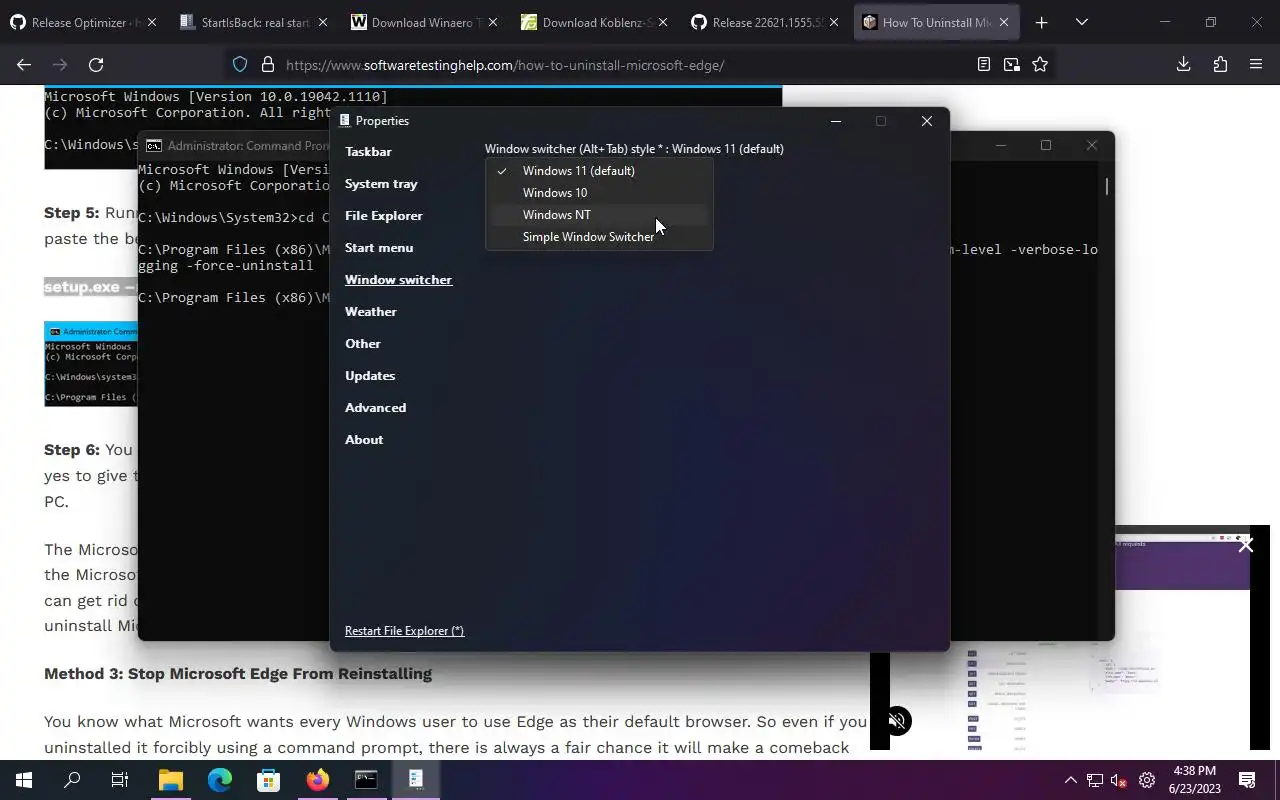This screenshot has height=800, width=1280.
Task: Open Windows Start button
Action: point(24,780)
